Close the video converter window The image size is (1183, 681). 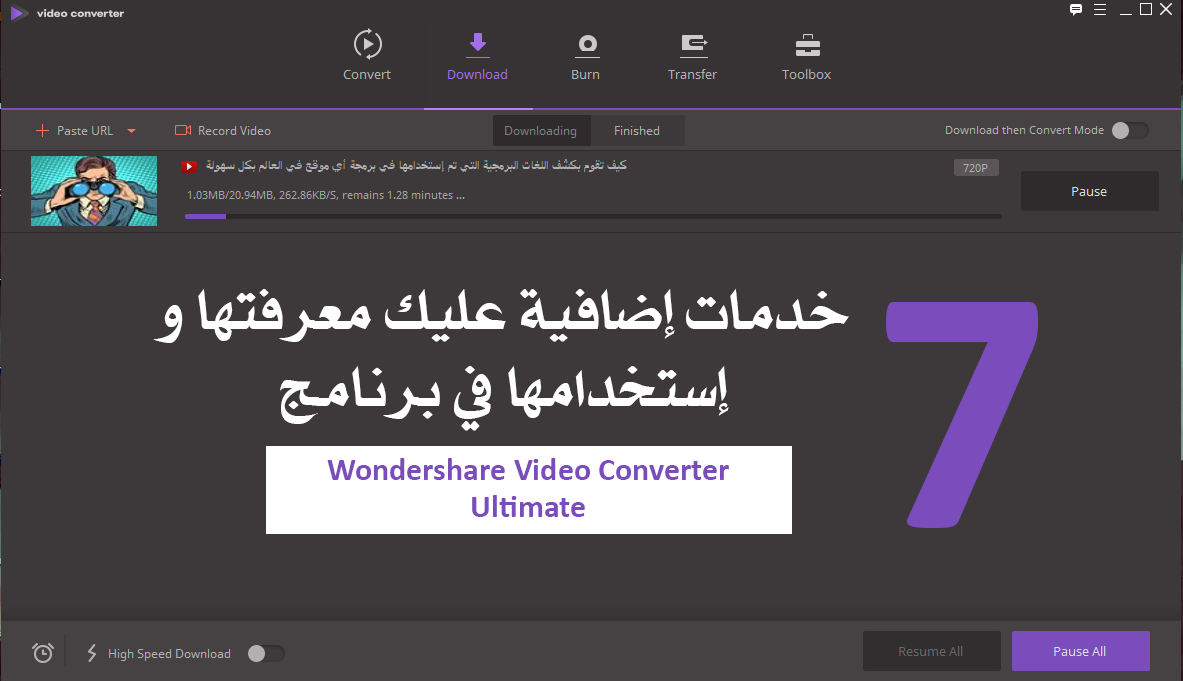point(1166,9)
